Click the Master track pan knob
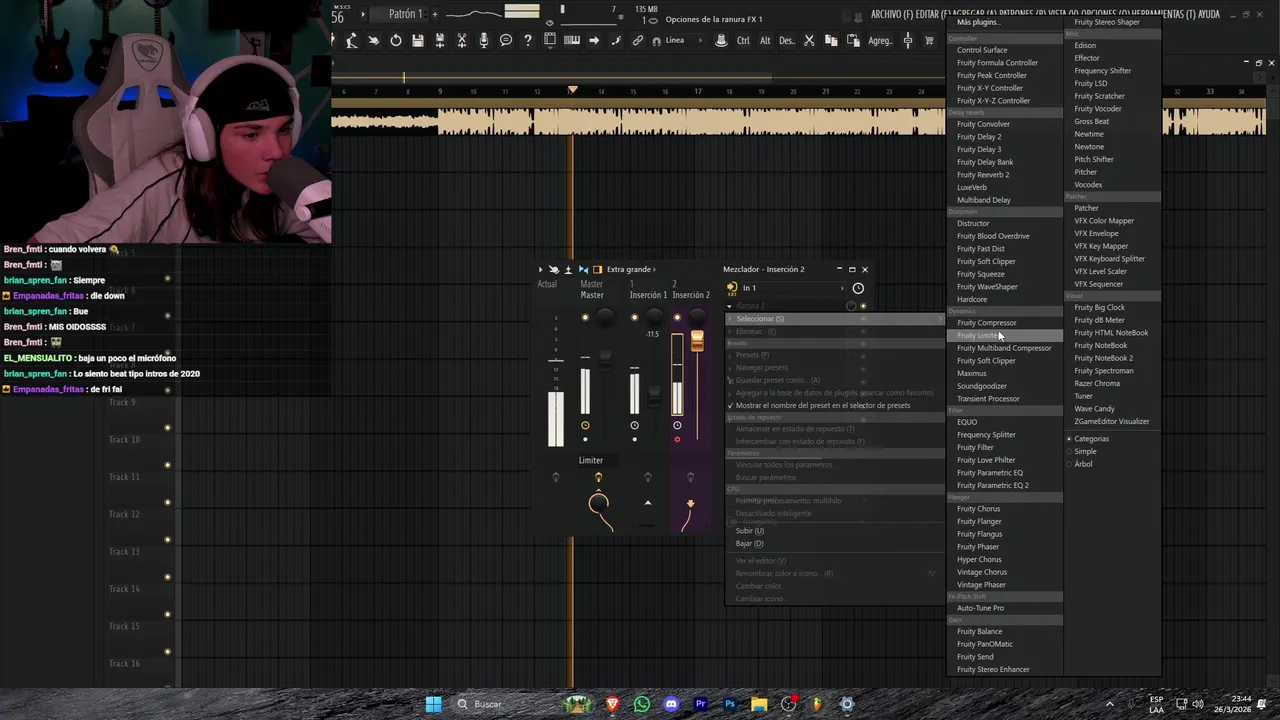Image resolution: width=1280 pixels, height=720 pixels. click(x=605, y=318)
